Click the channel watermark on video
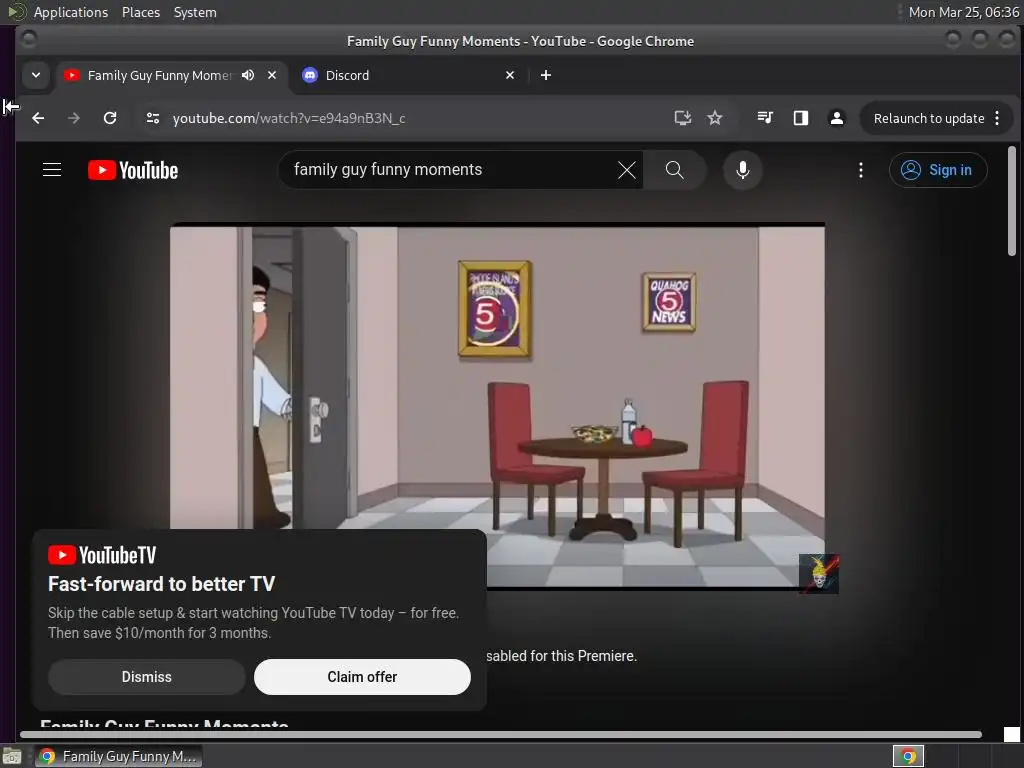1024x768 pixels. click(x=819, y=573)
